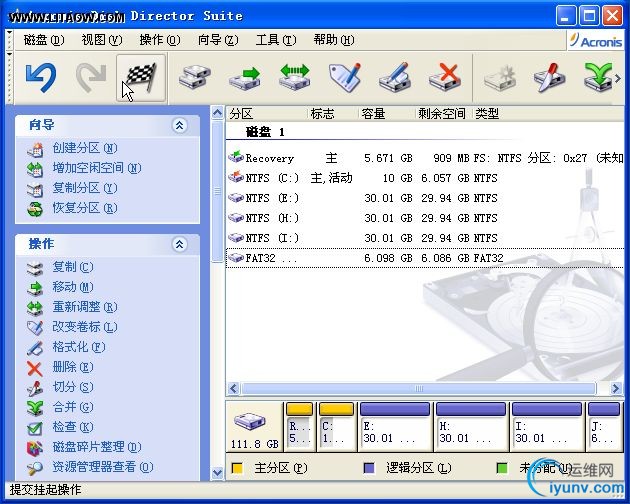Click the blue 逻辑分区 legend swatch
The height and width of the screenshot is (504, 630).
point(369,468)
